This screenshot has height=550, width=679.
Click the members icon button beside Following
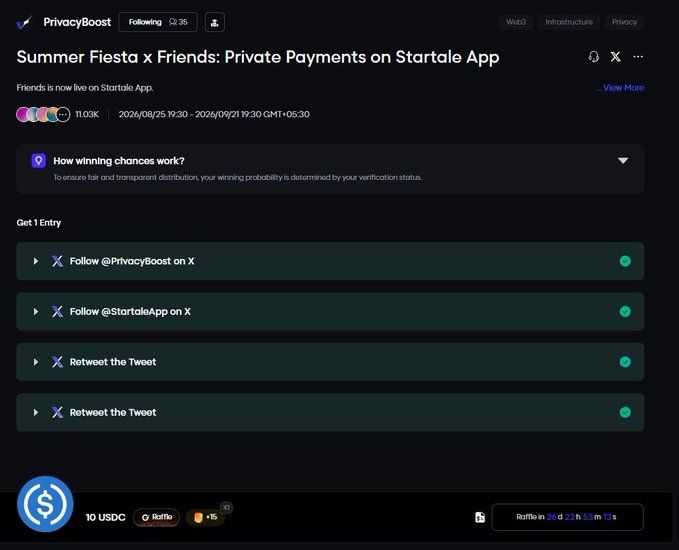[214, 22]
